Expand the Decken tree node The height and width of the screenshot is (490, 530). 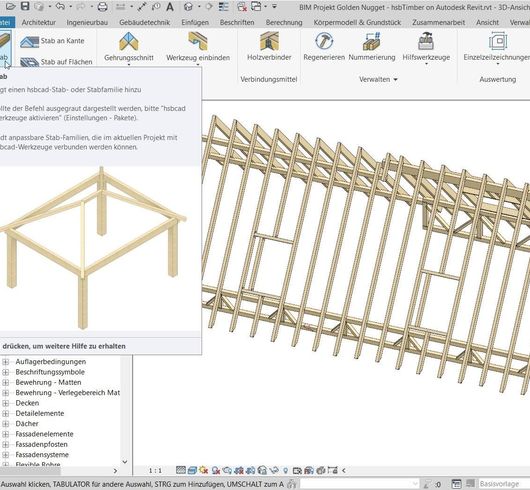point(5,403)
